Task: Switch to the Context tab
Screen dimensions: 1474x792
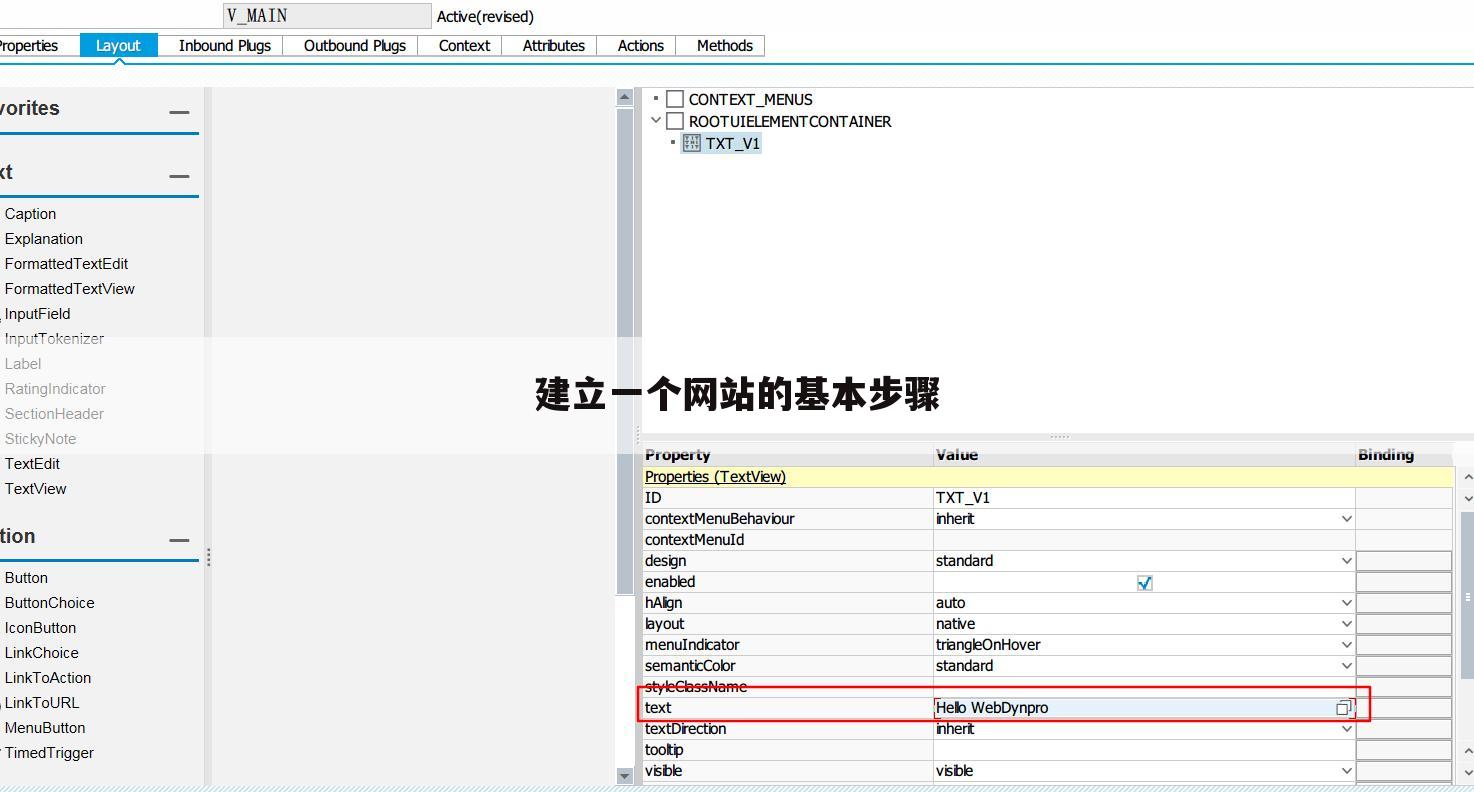Action: (x=463, y=45)
